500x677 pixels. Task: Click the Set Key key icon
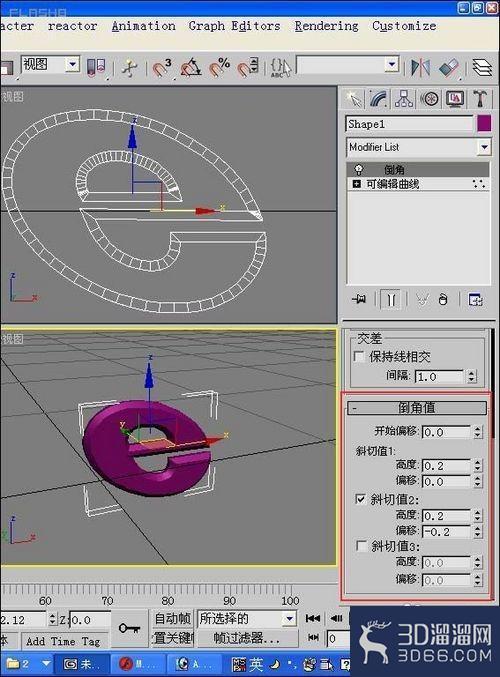(129, 628)
